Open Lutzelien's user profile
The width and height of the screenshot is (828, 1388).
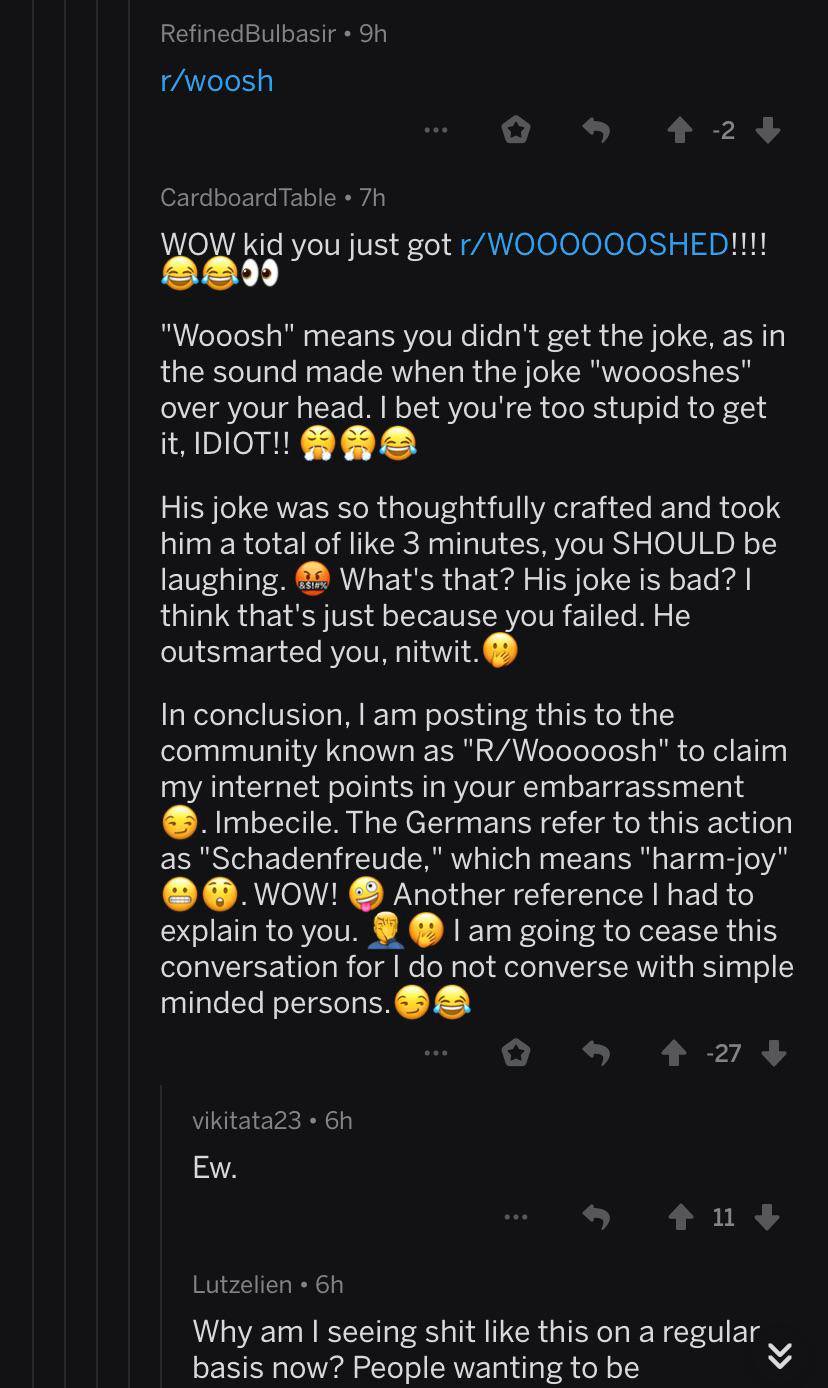tap(242, 1284)
